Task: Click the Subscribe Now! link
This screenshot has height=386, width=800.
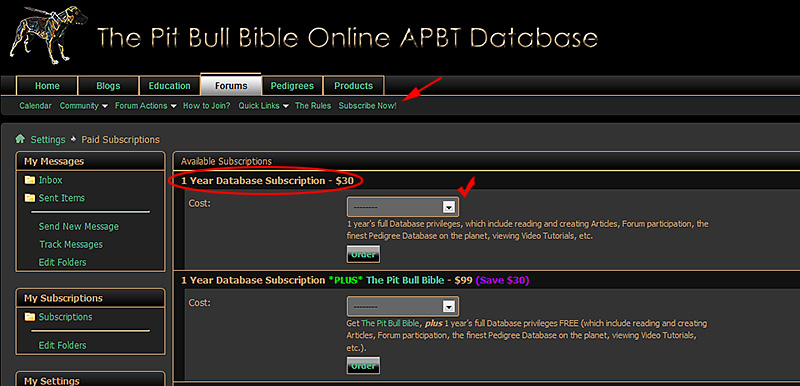Action: pyautogui.click(x=367, y=106)
